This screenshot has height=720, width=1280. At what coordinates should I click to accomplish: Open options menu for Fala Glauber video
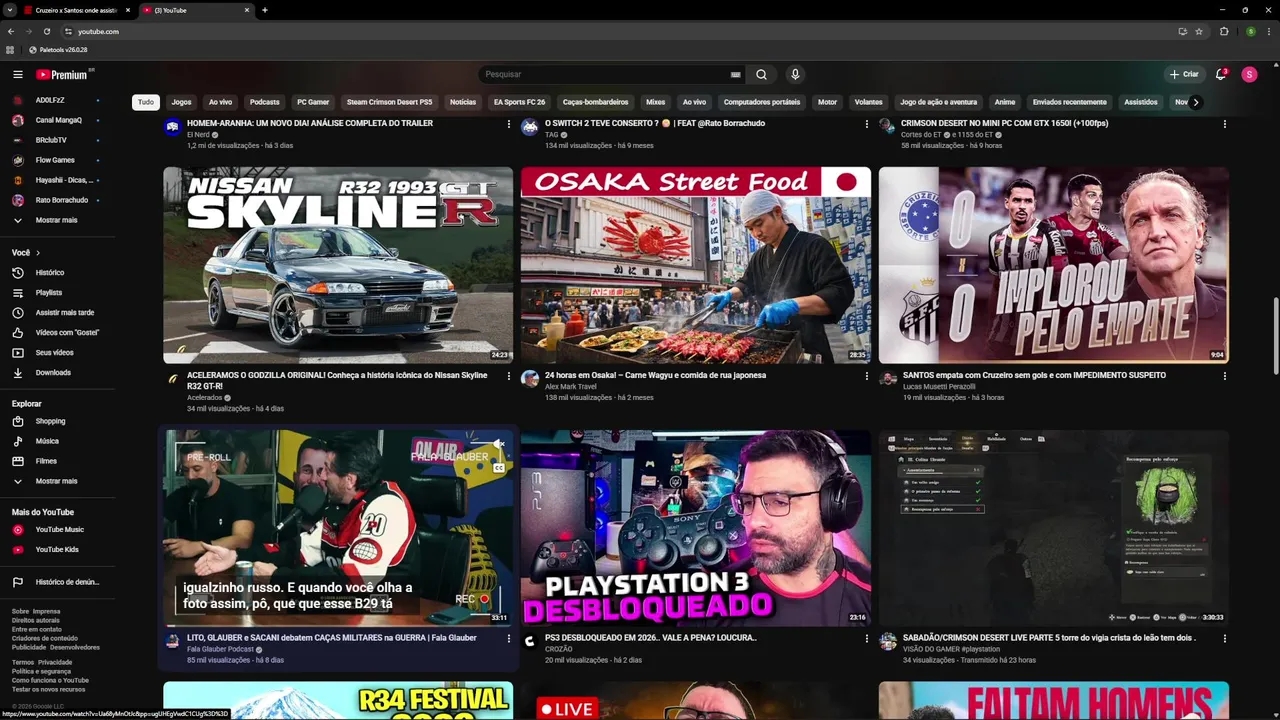click(x=509, y=638)
